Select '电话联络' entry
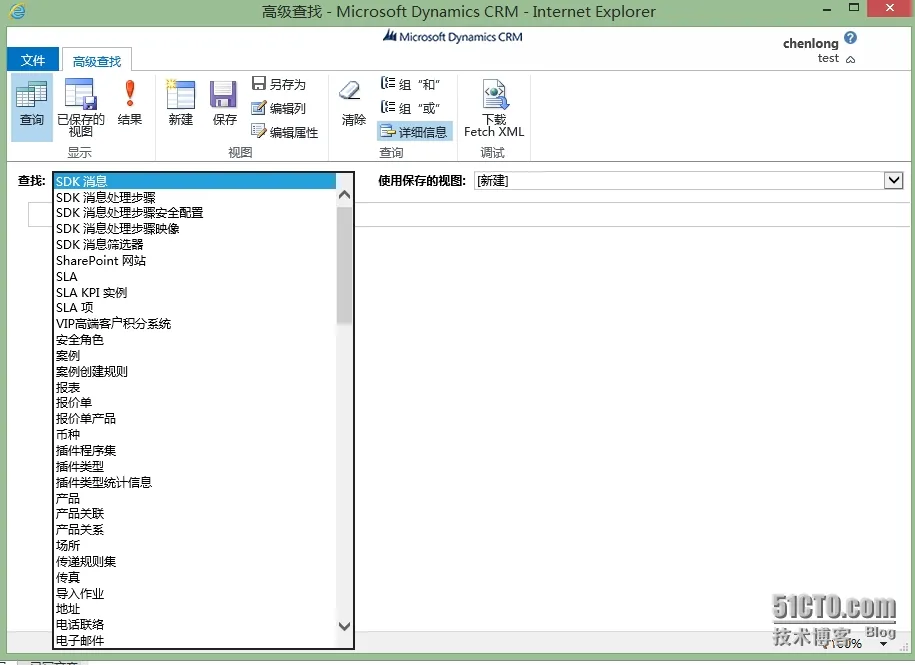 click(195, 624)
